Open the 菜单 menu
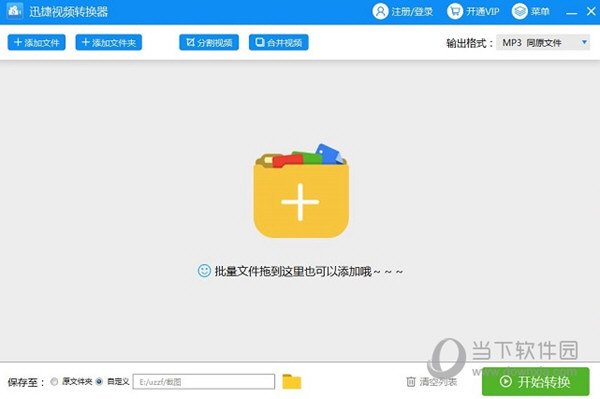Image resolution: width=600 pixels, height=399 pixels. click(540, 12)
